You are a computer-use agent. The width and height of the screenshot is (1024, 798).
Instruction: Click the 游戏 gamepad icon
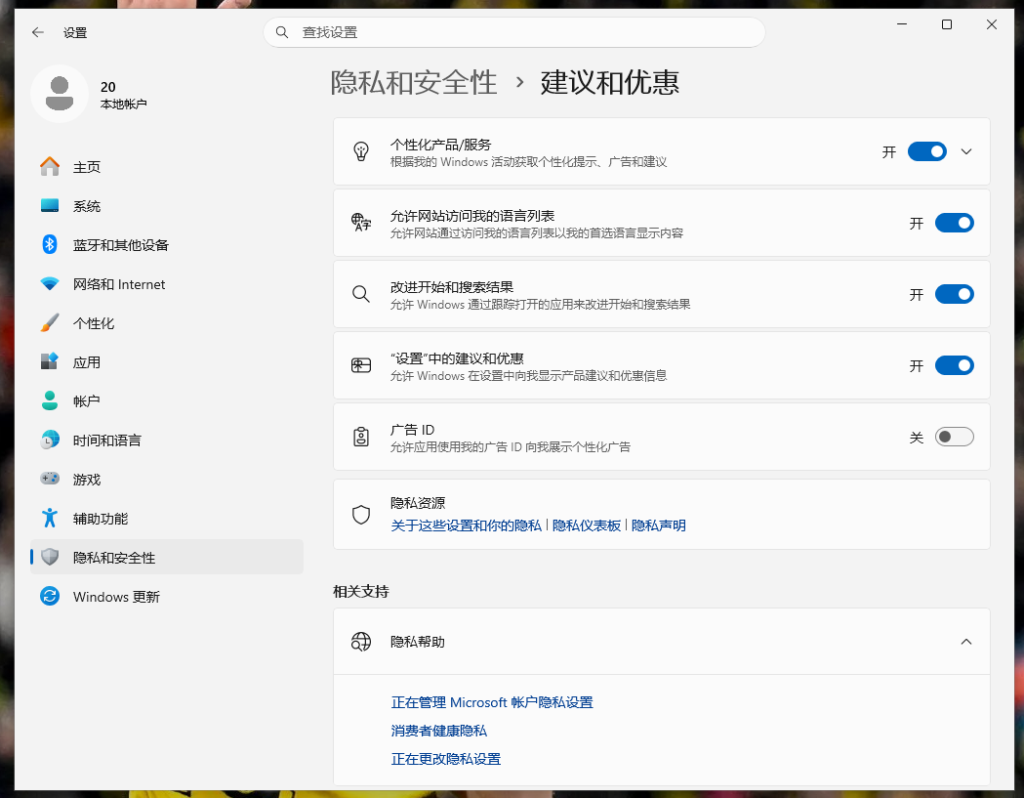[x=50, y=479]
